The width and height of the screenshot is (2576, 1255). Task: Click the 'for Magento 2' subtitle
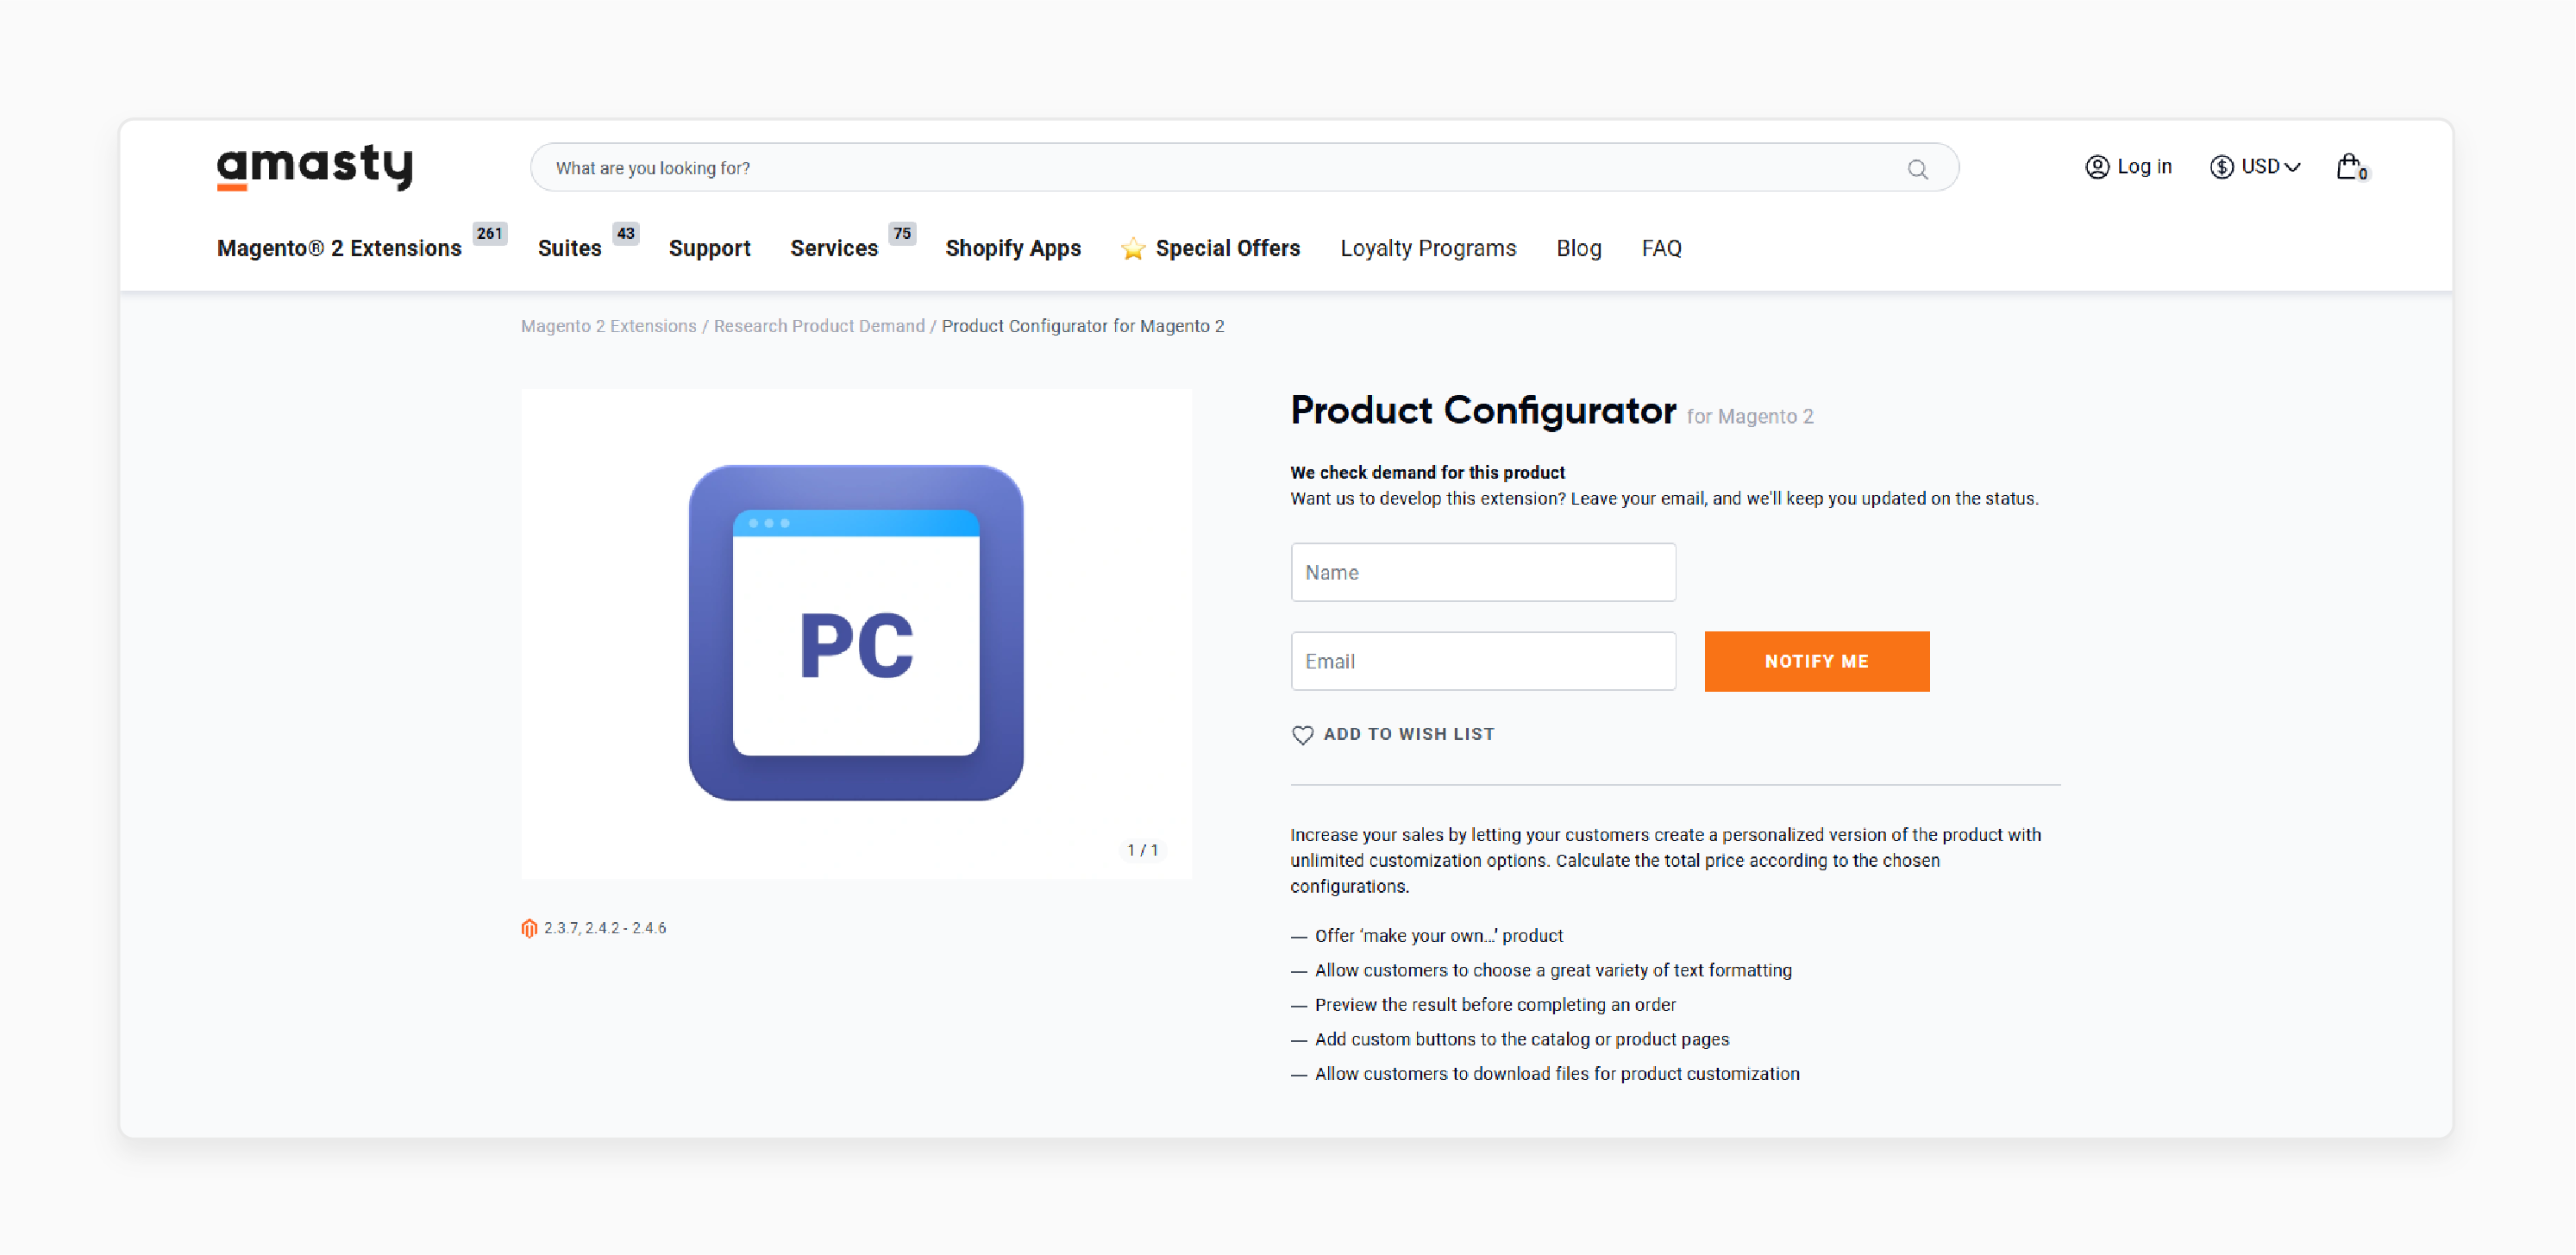[1749, 417]
